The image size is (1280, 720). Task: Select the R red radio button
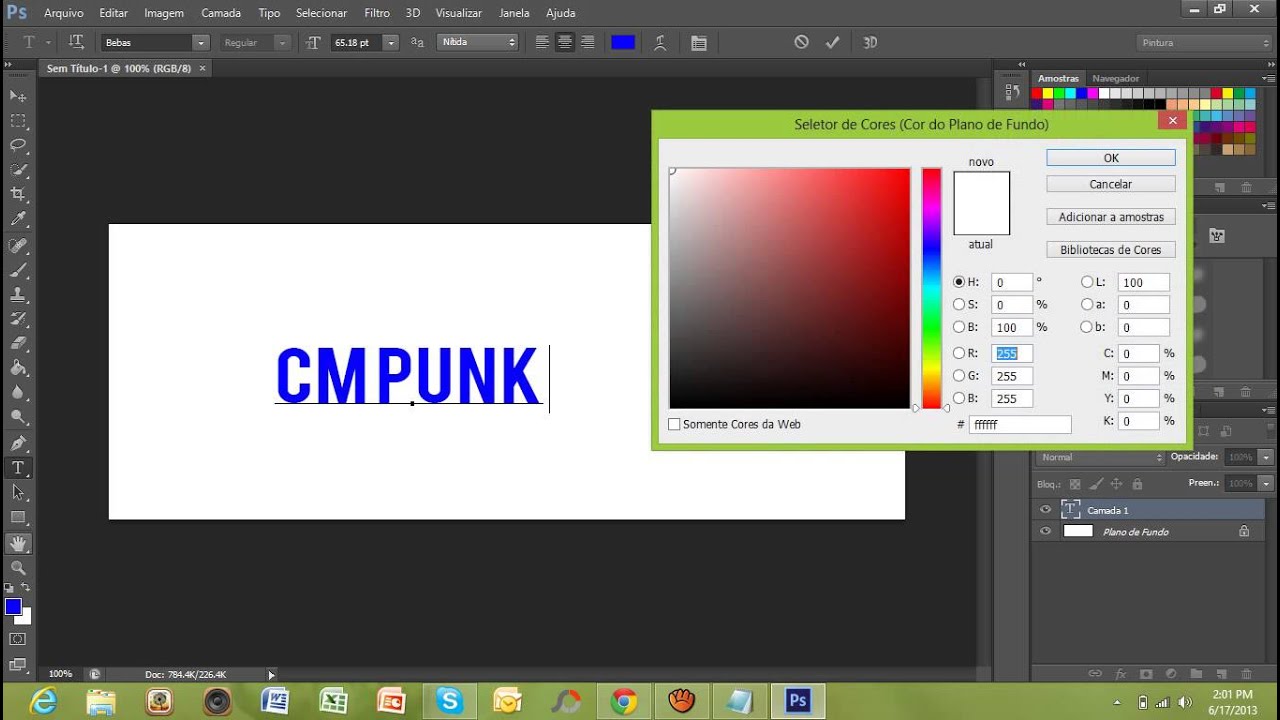[x=959, y=353]
